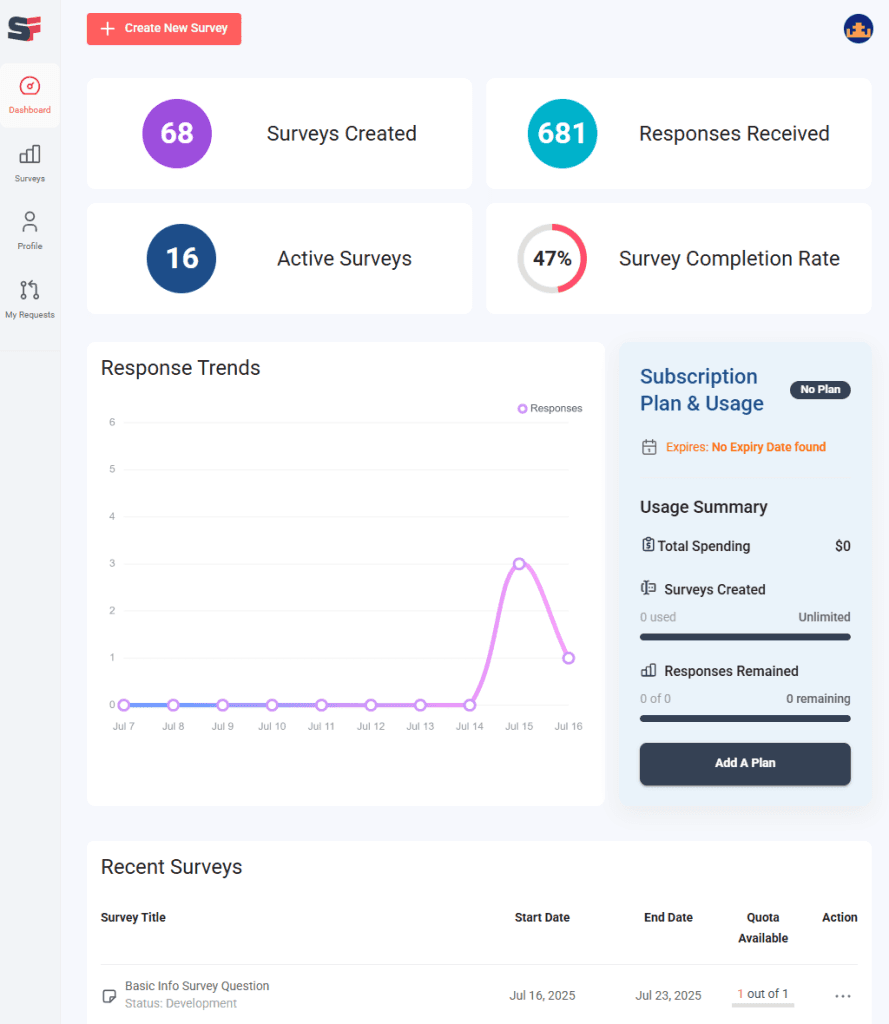Click the $0 total spending value

(x=843, y=546)
